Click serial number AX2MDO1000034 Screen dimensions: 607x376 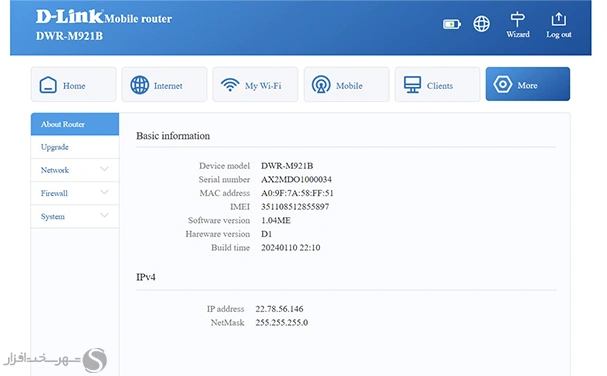coord(296,179)
